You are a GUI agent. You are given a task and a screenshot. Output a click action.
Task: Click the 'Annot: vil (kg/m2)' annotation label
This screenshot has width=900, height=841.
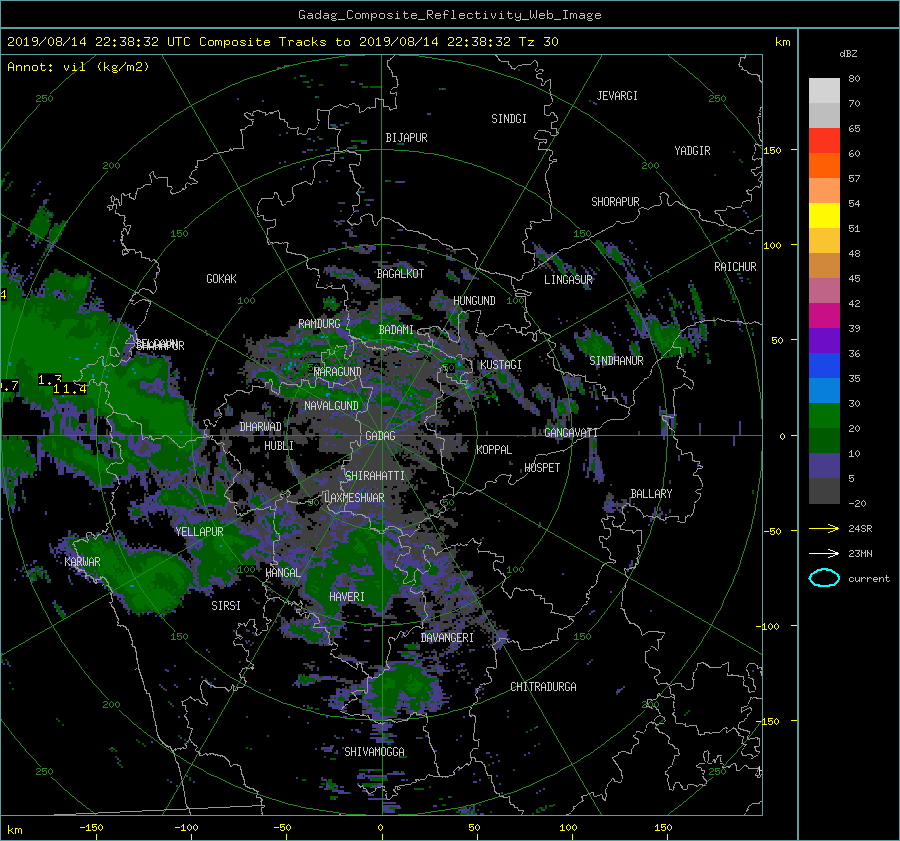point(78,67)
